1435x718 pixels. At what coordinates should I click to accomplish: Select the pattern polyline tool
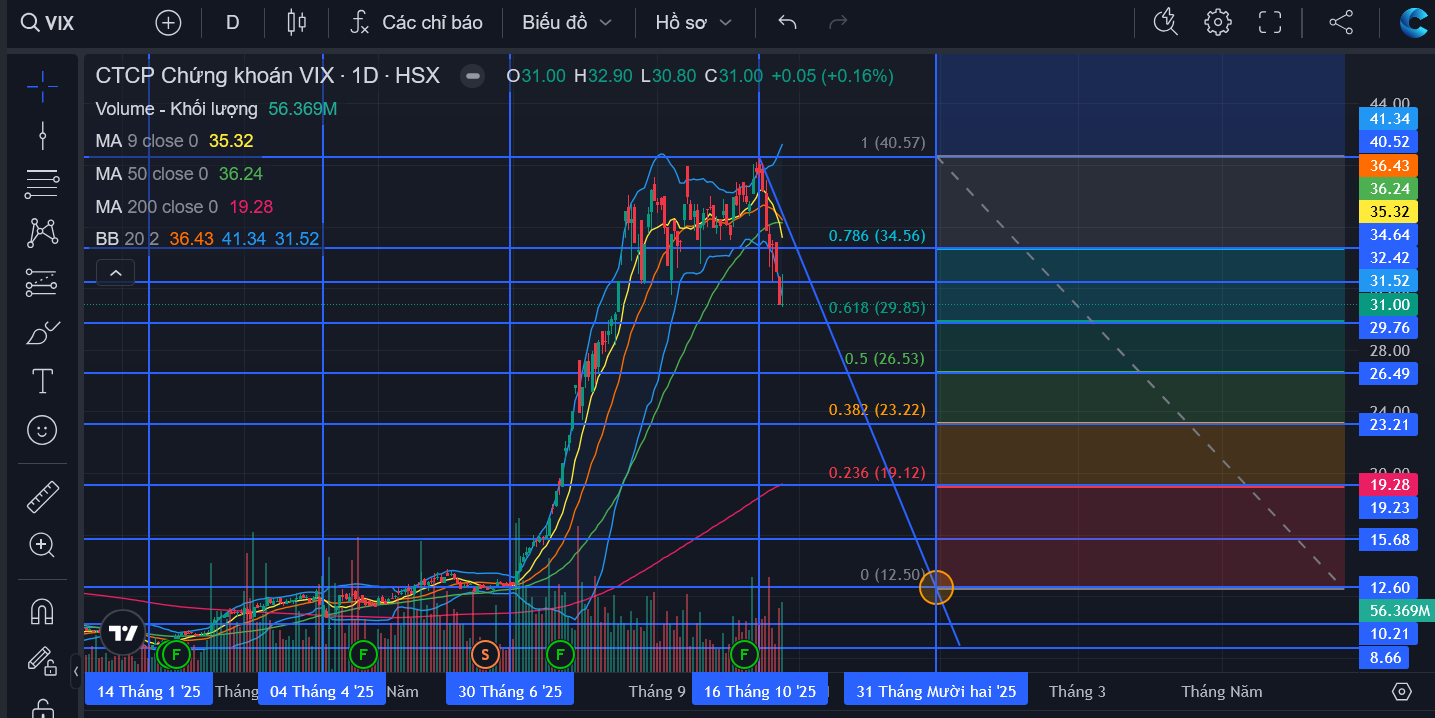pos(42,233)
